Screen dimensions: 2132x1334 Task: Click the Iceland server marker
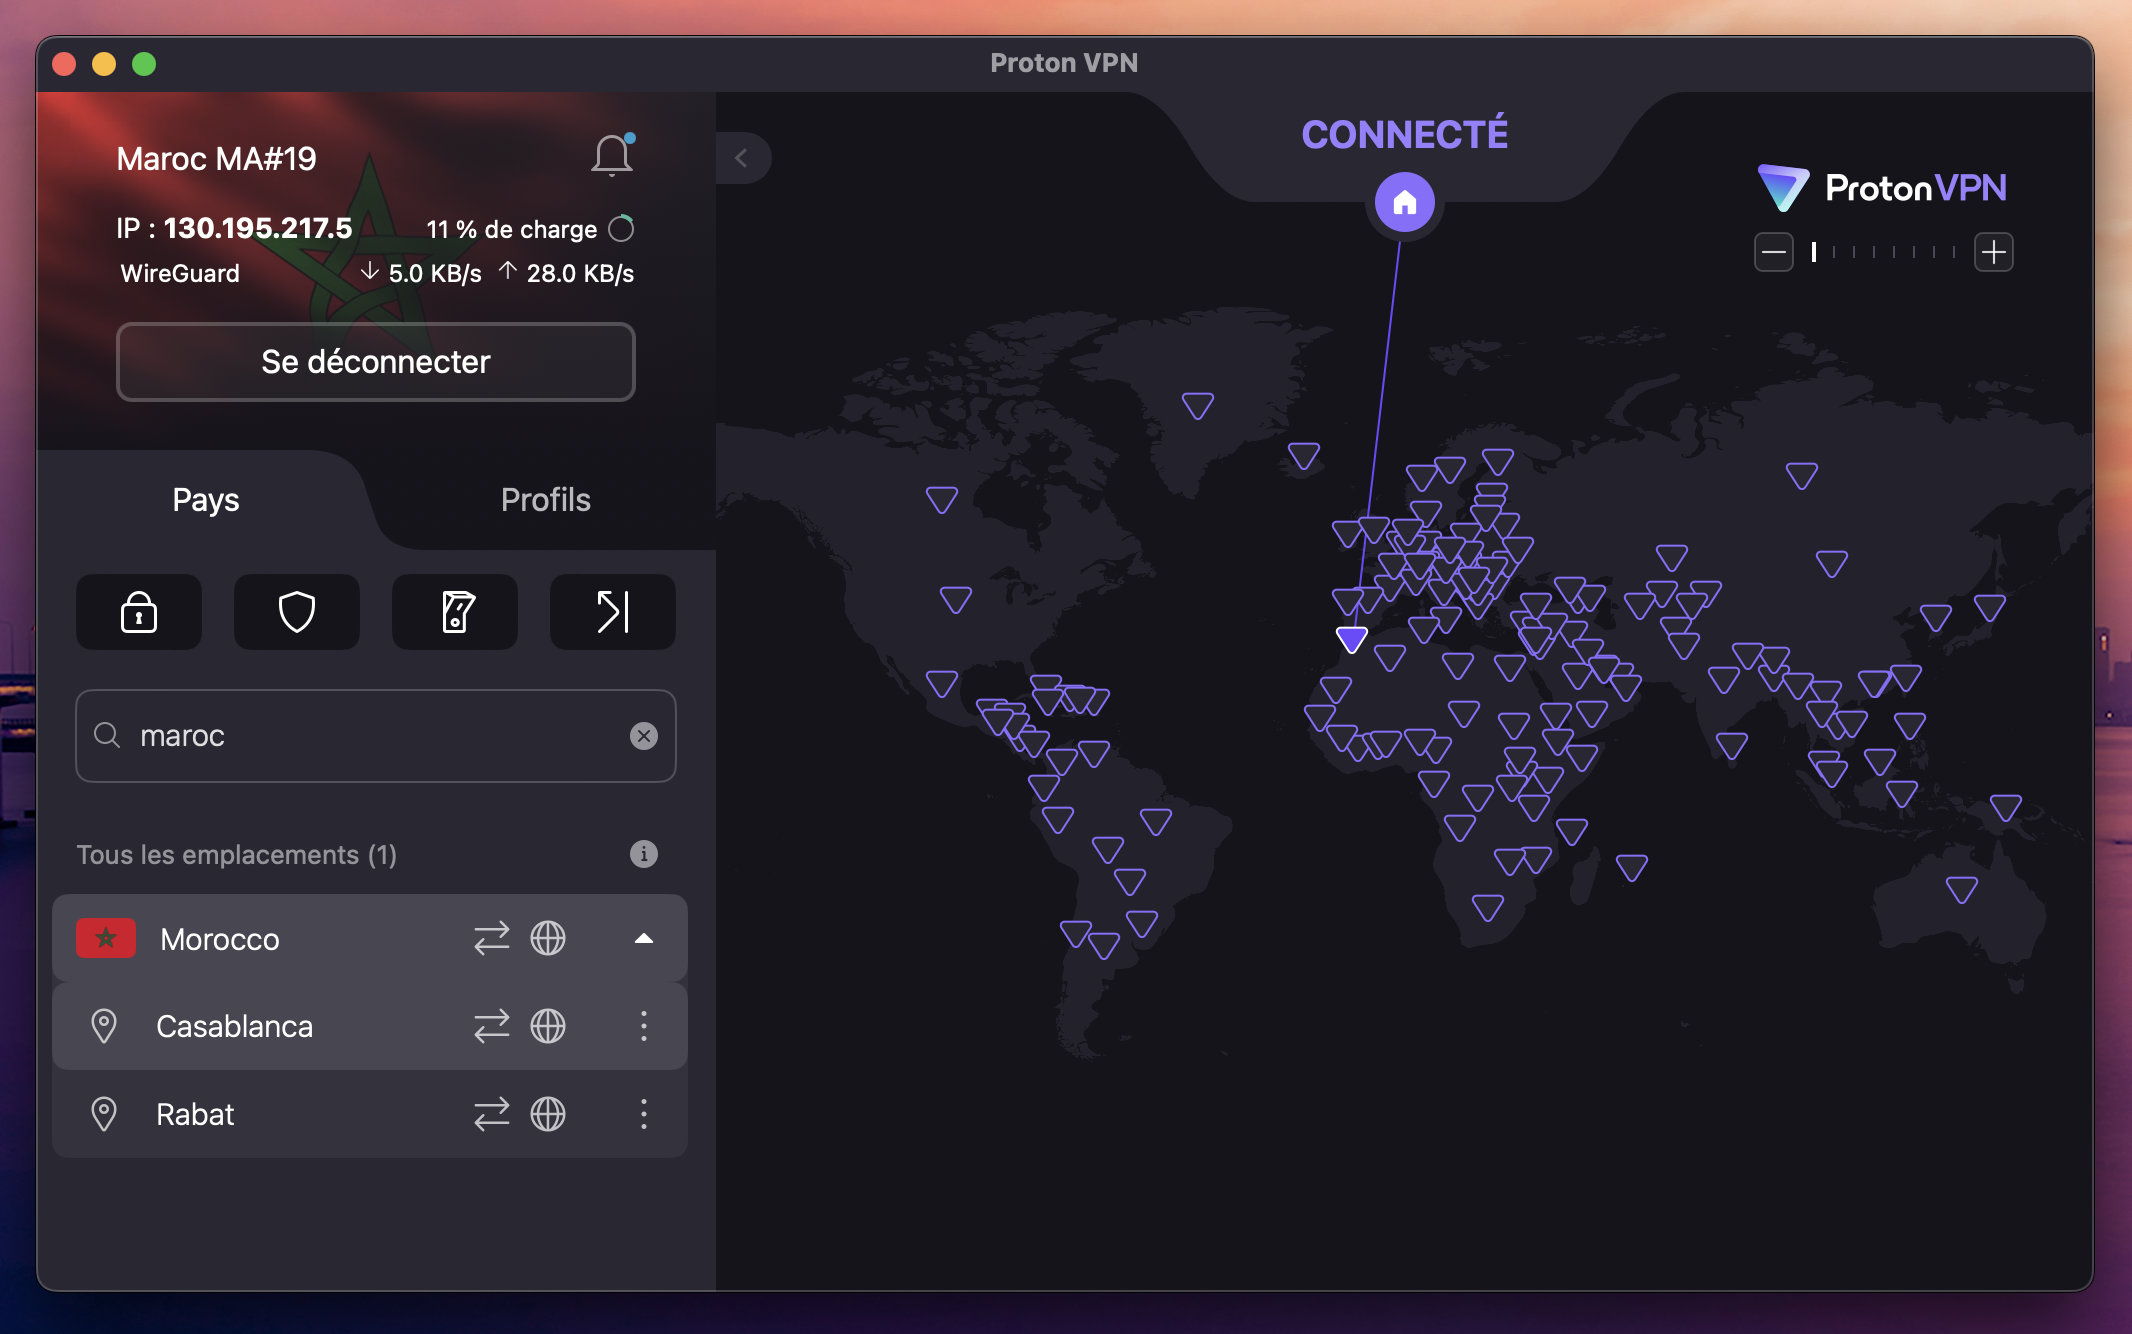click(1304, 456)
